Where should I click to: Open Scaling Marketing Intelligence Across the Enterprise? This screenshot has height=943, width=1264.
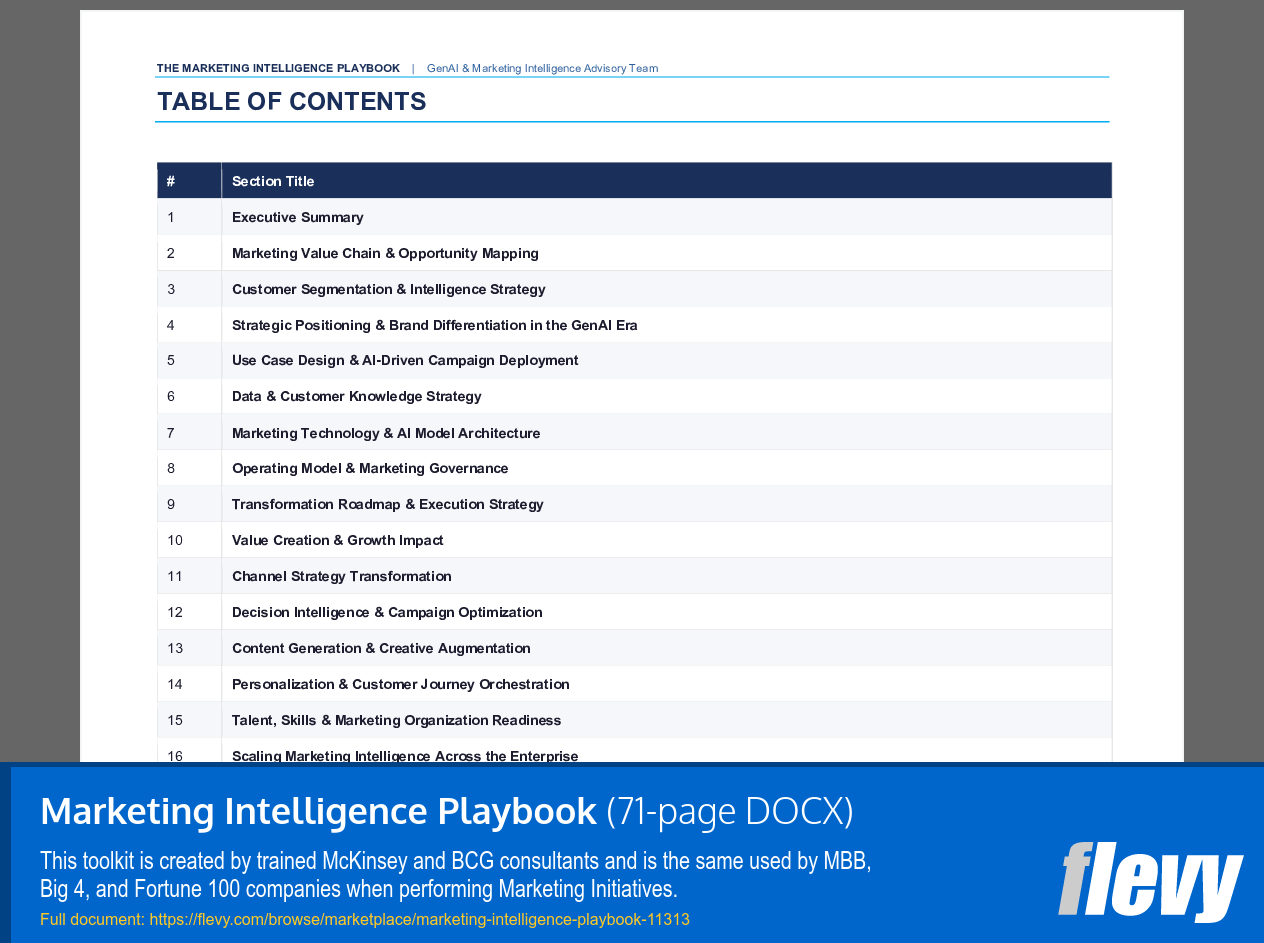tap(404, 756)
